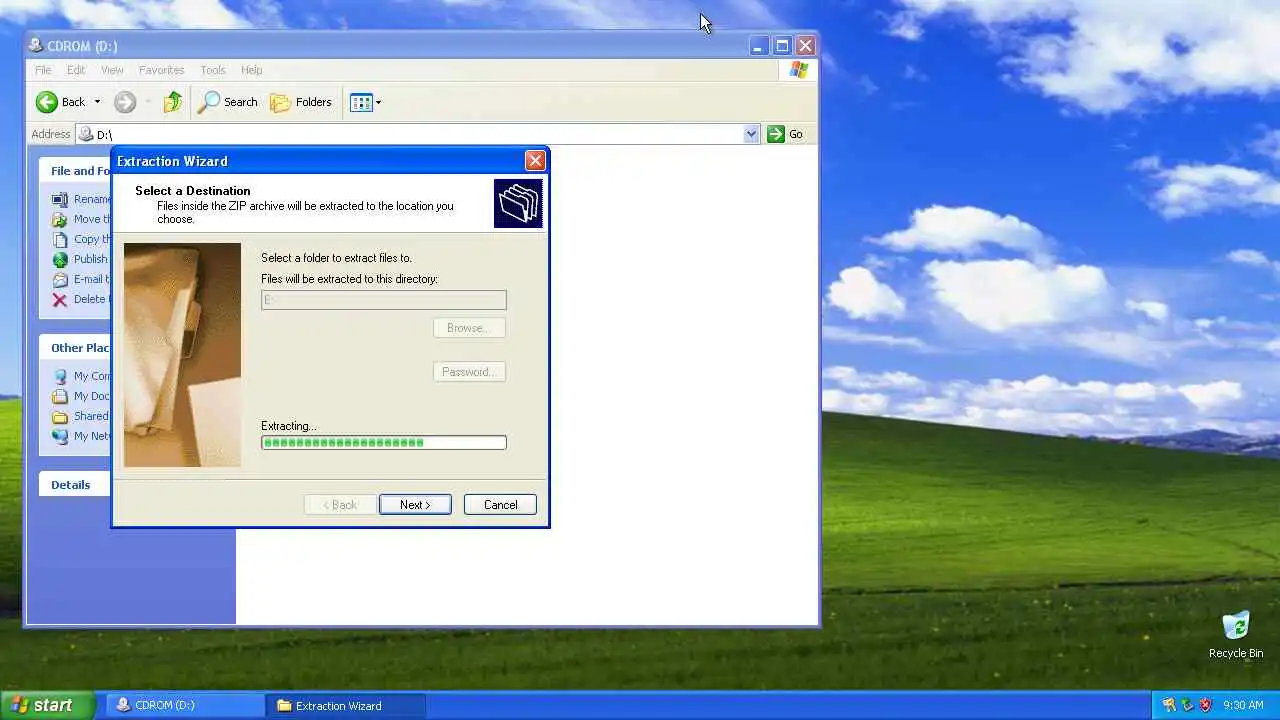Open the Recycle Bin desktop icon
This screenshot has width=1280, height=720.
click(1236, 634)
